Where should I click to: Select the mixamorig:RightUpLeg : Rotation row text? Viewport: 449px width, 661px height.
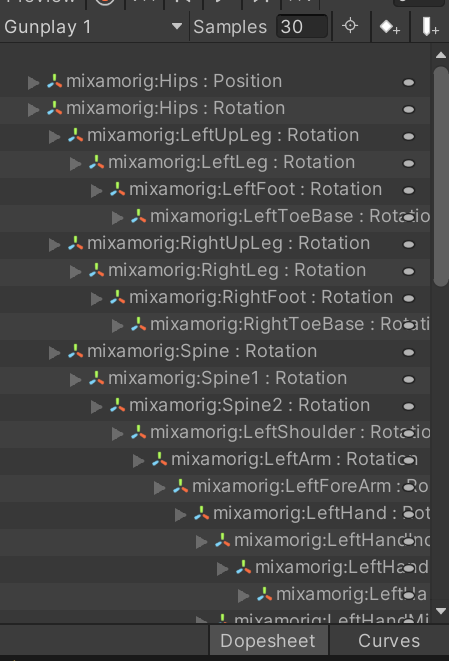pos(229,243)
